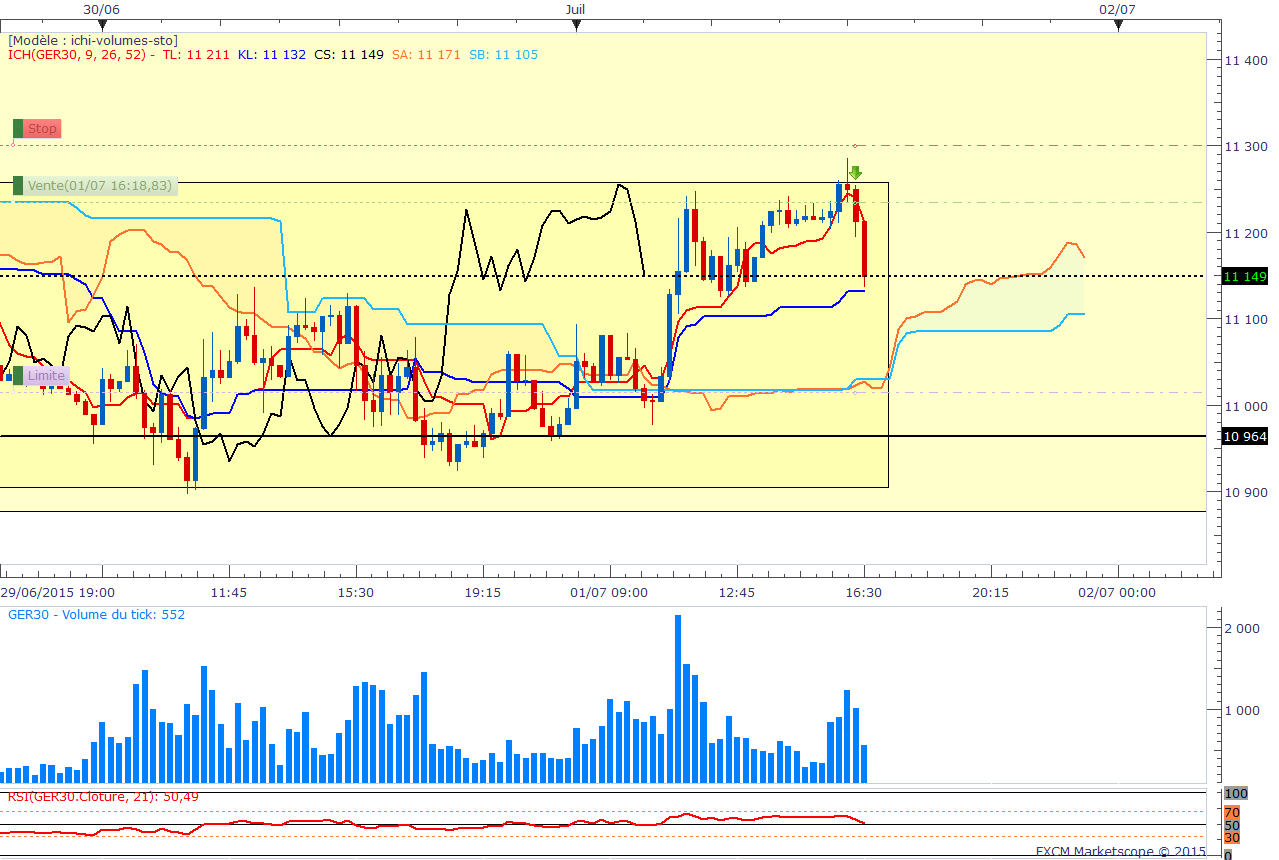This screenshot has width=1279, height=860.
Task: Click the 02/07 00:00 time axis label
Action: [1117, 593]
